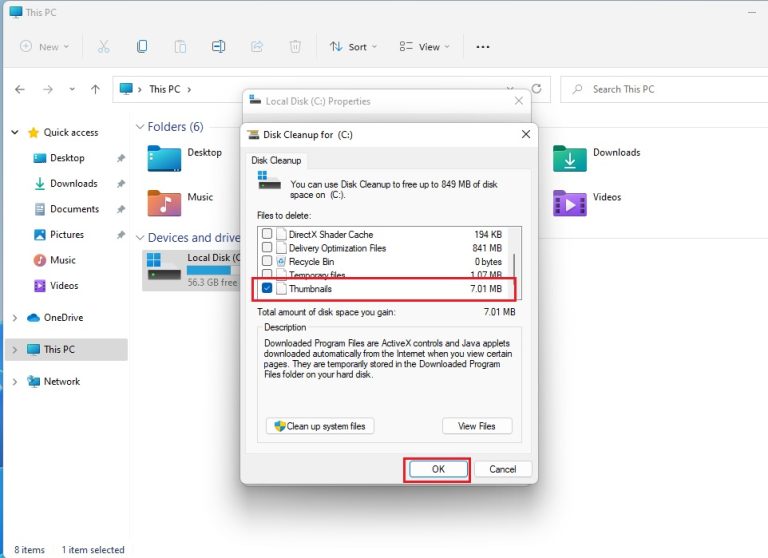768x558 pixels.
Task: Unpin Pictures using its pin icon
Action: point(121,235)
